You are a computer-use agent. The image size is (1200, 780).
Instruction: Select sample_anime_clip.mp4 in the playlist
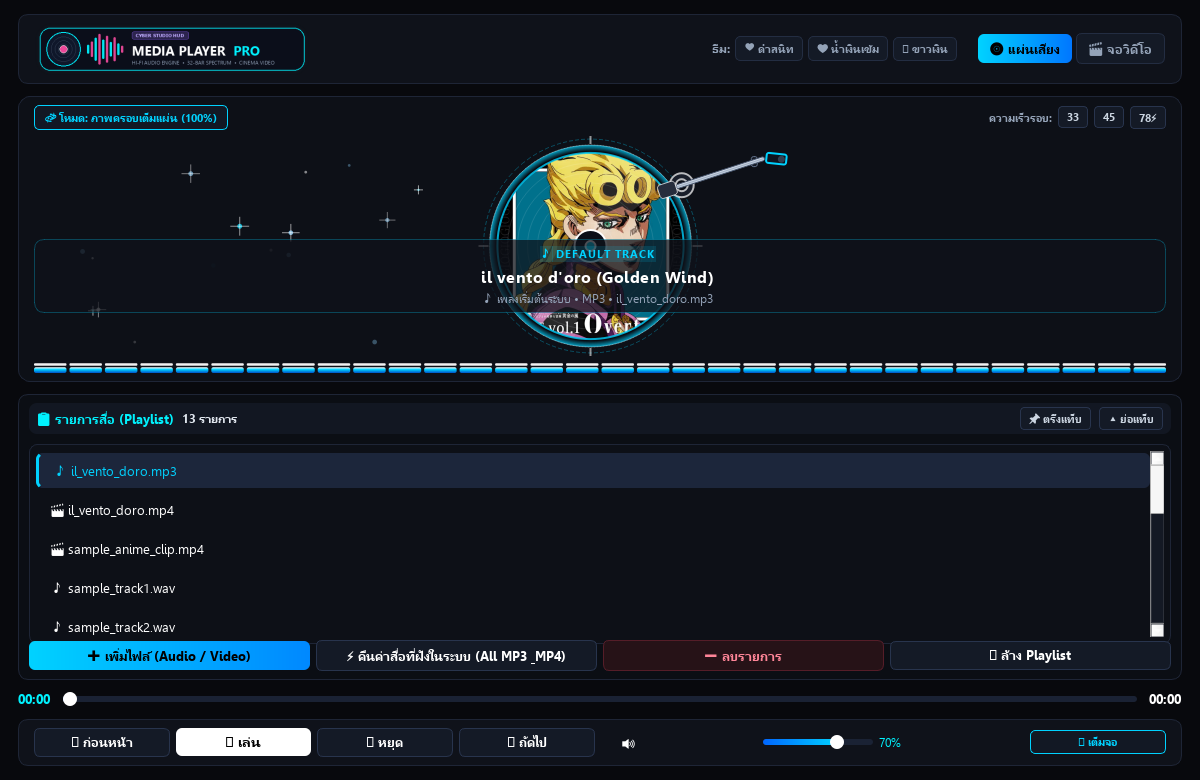click(593, 549)
